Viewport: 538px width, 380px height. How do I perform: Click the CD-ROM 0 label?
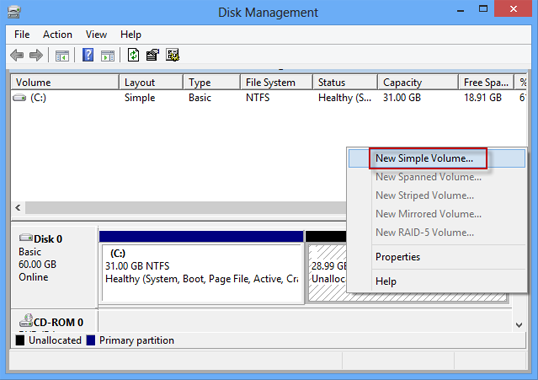point(58,322)
